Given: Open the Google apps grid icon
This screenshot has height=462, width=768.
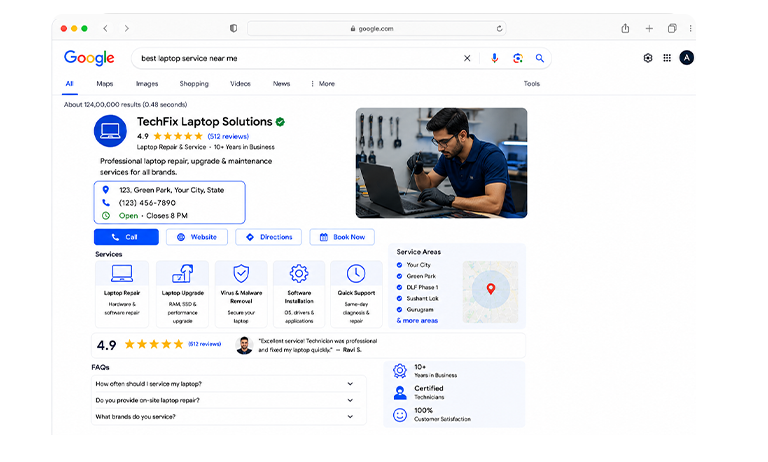Looking at the screenshot, I should tap(667, 58).
